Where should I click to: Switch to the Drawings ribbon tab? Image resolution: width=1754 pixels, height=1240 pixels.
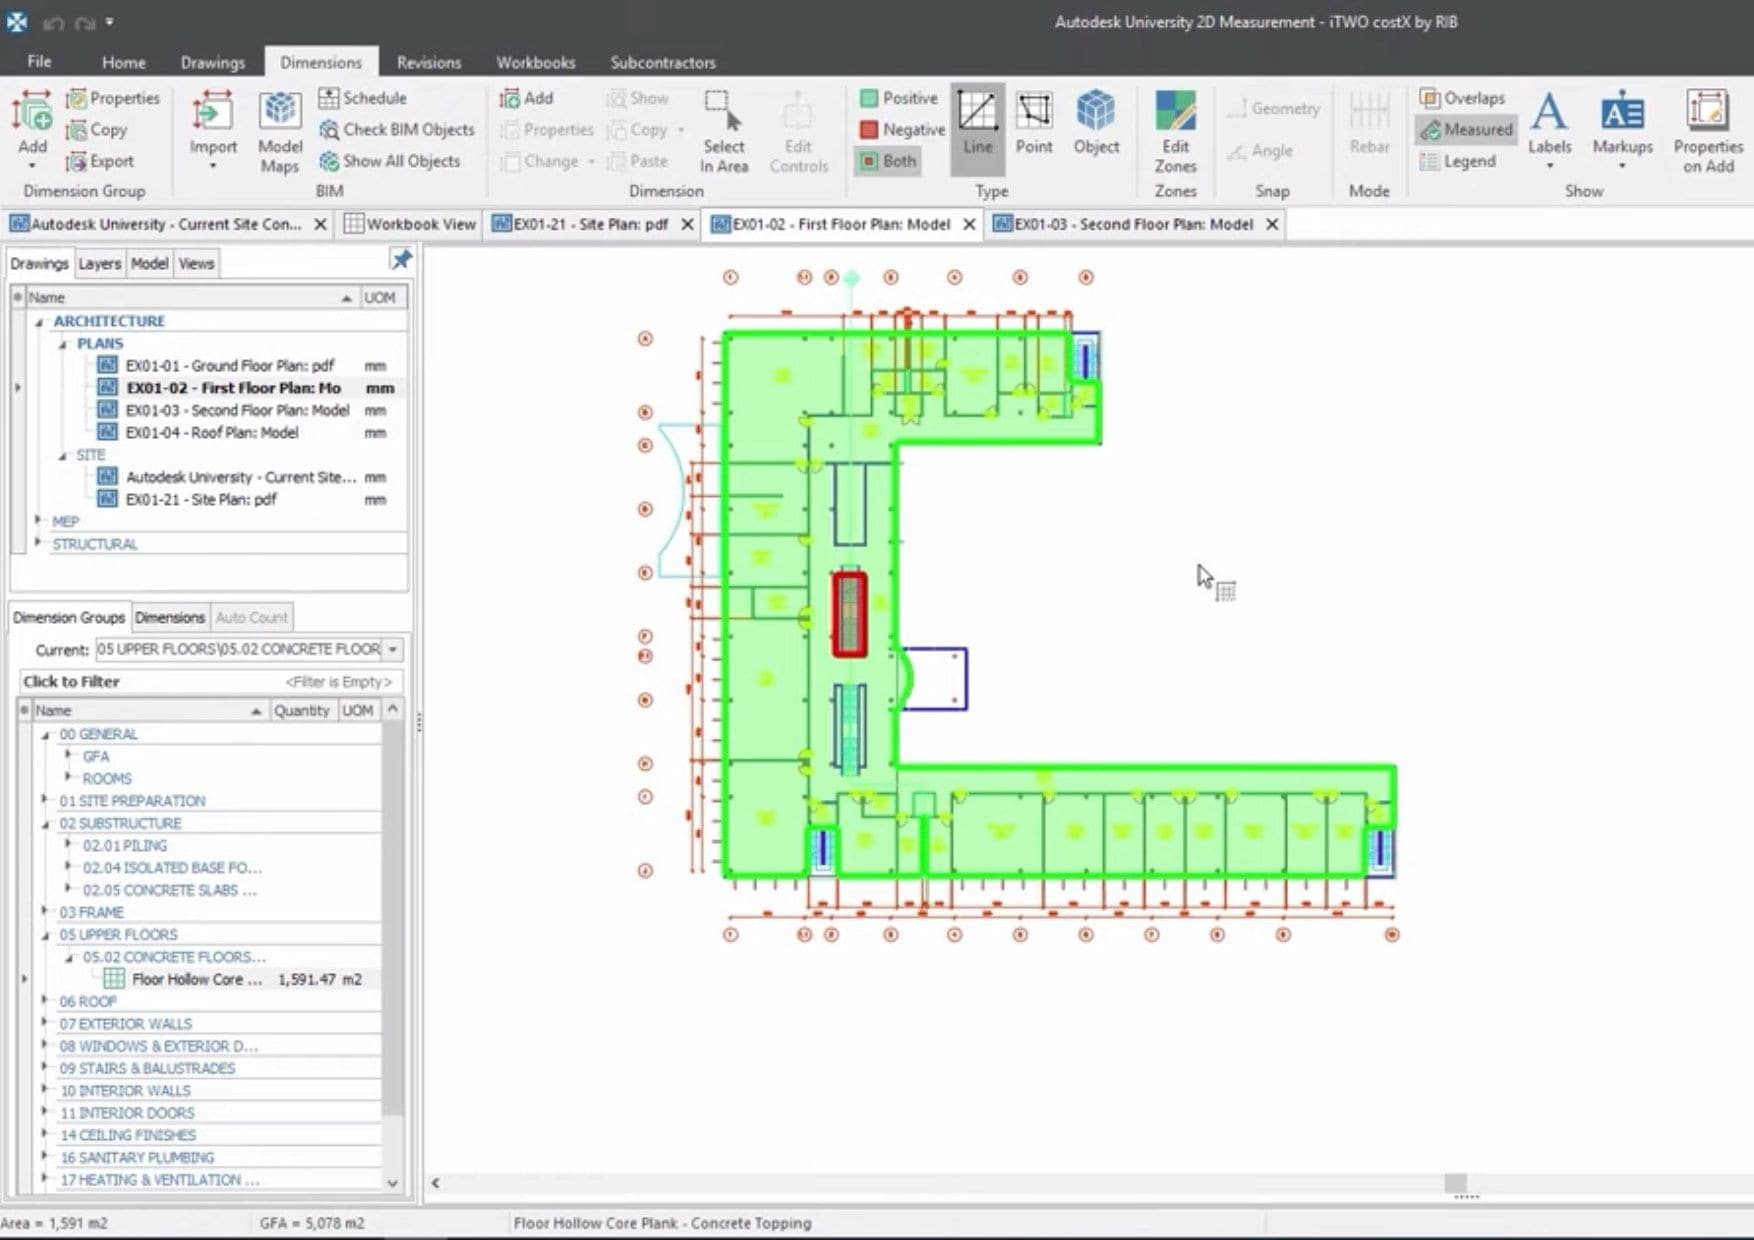(213, 62)
